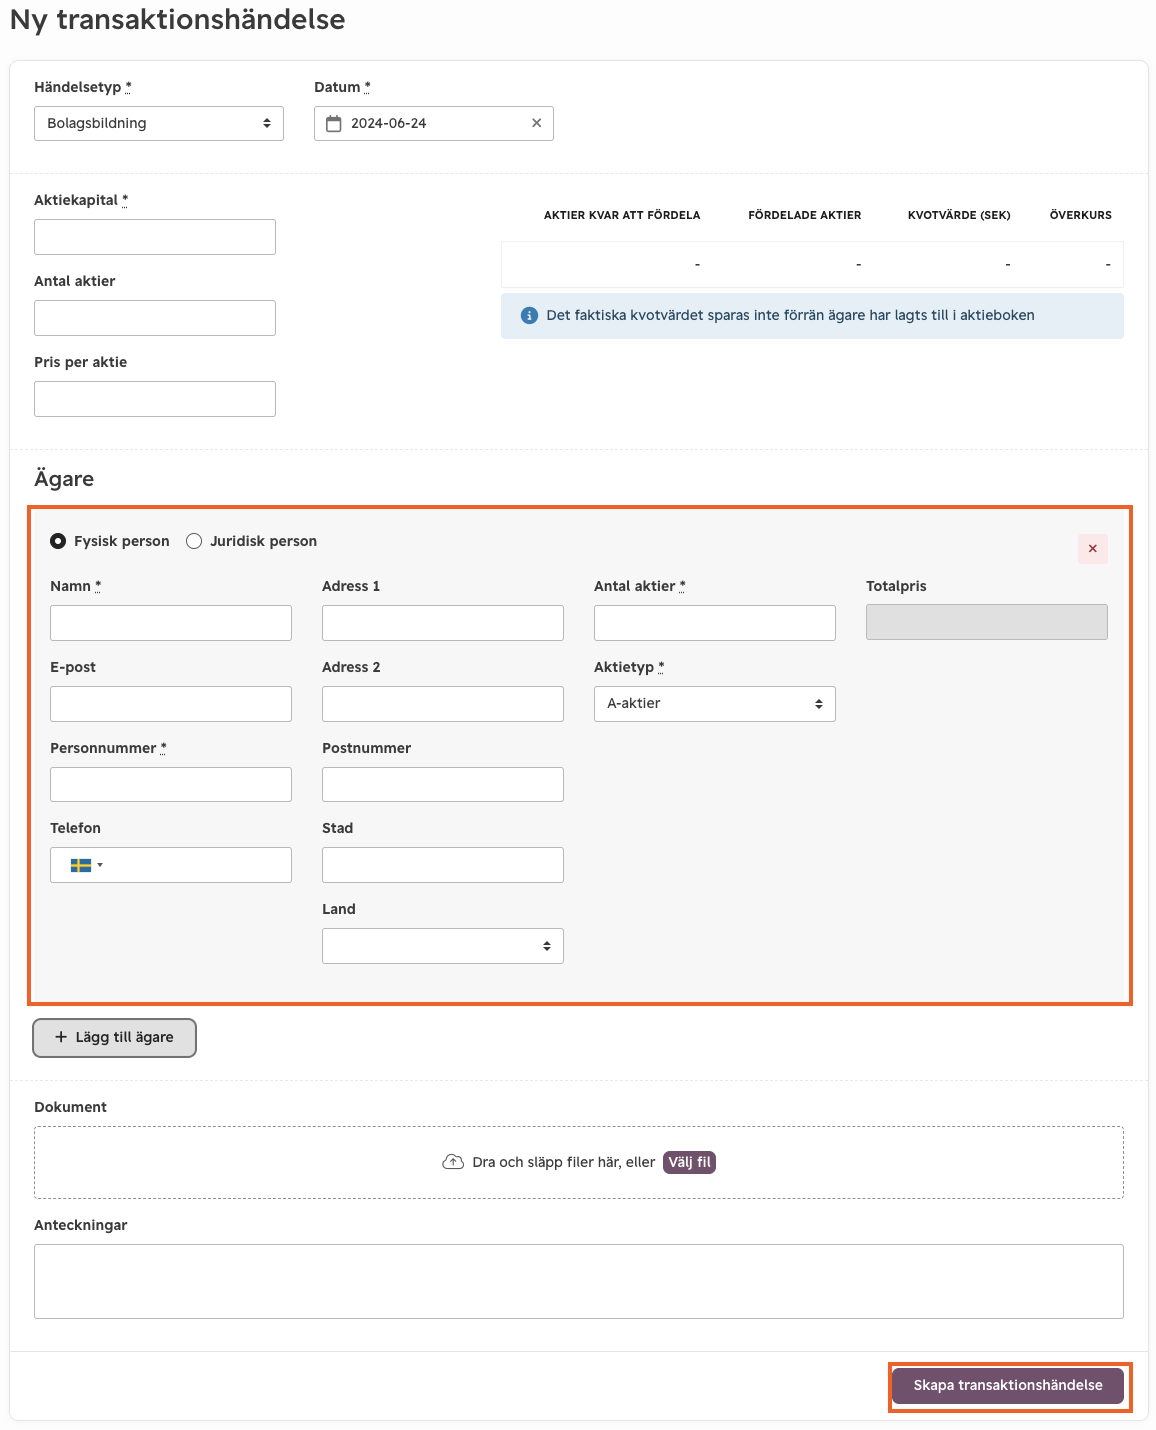Click the AKTIER KVAR ATT FÖRDELA column header
The width and height of the screenshot is (1156, 1430).
(x=622, y=215)
